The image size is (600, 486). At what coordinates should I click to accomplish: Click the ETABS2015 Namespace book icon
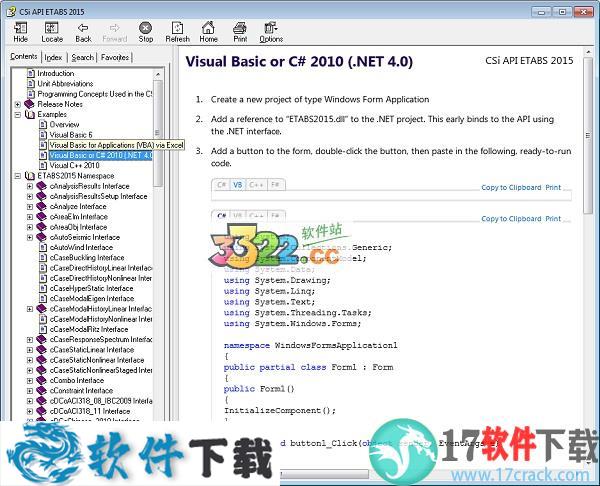coord(29,176)
